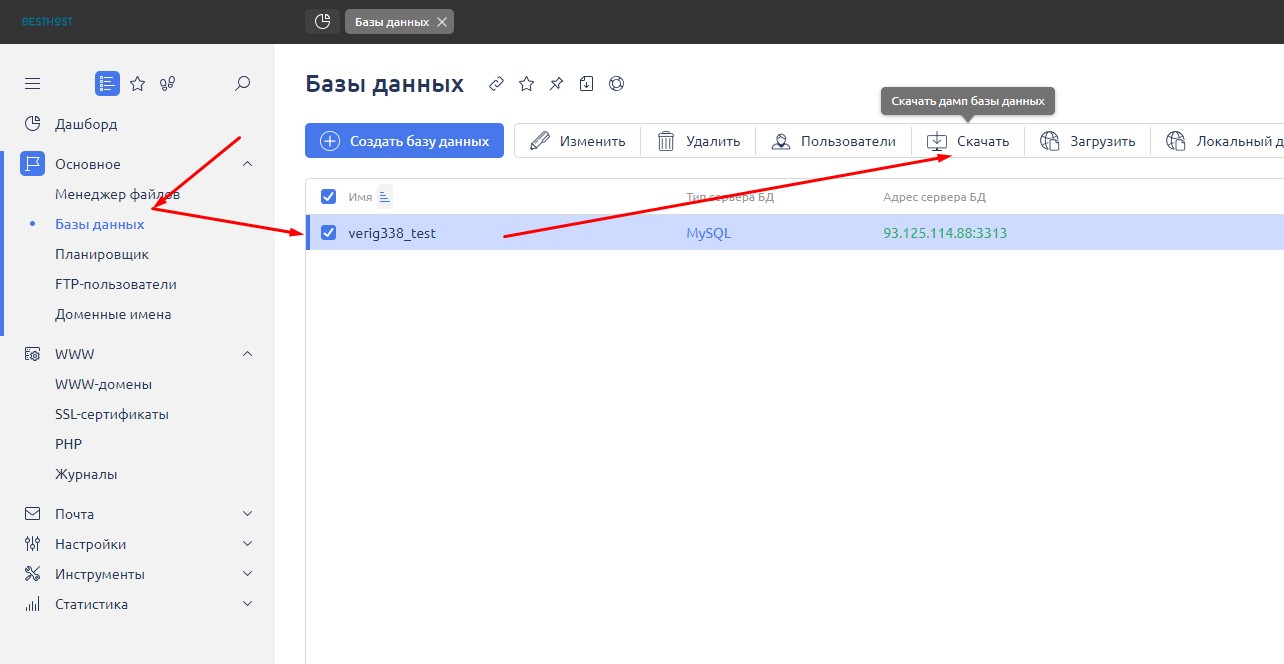Screen dimensions: 1284x664
Task: Collapse the Основное section chevron
Action: coord(248,164)
